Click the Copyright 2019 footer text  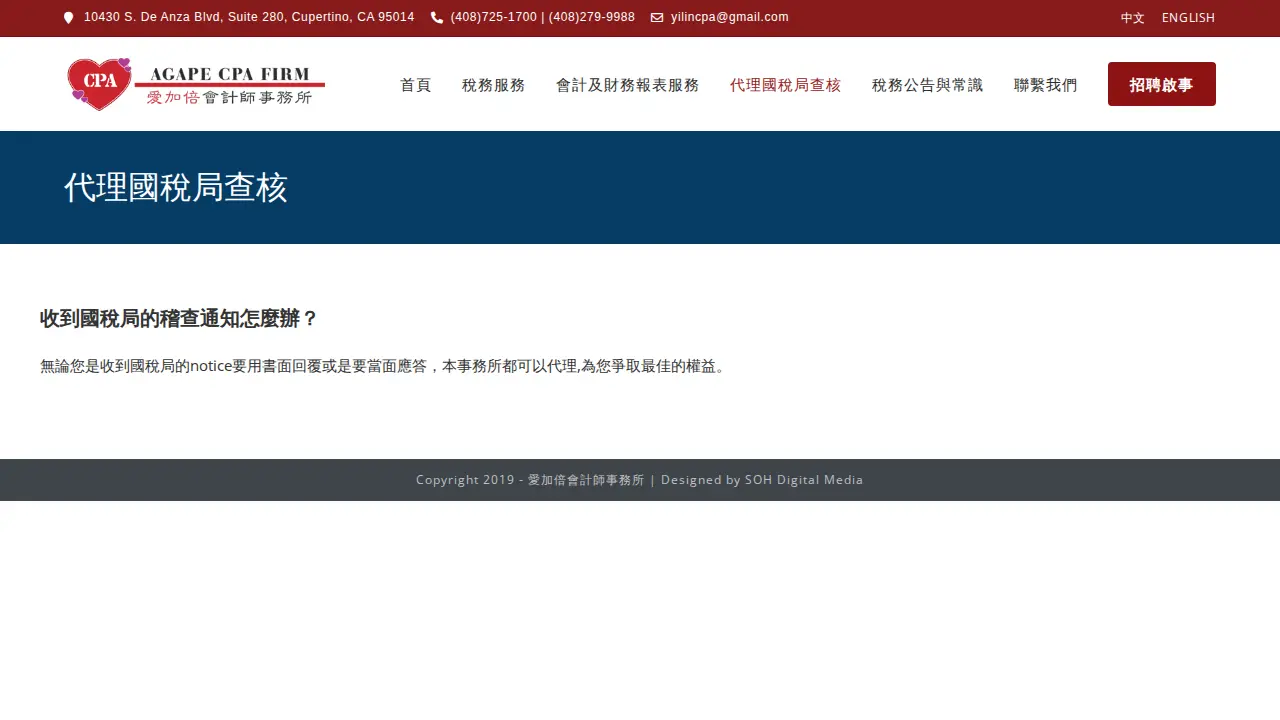click(640, 480)
